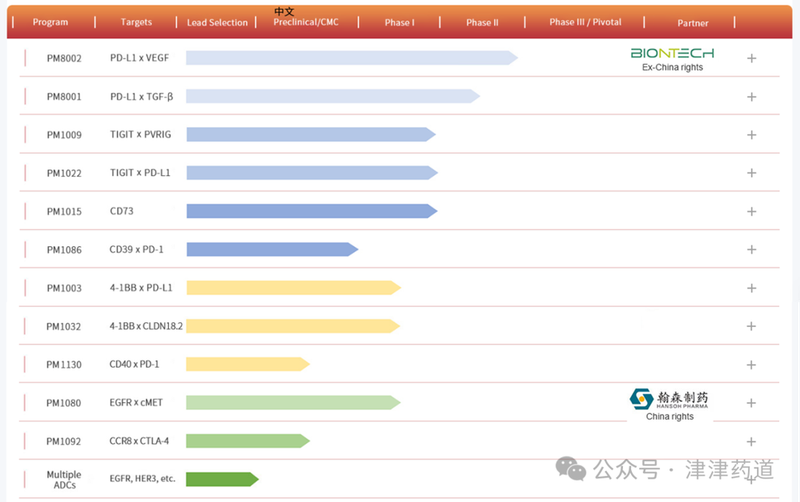
Task: Expand the PM8001 row details
Action: 751,96
